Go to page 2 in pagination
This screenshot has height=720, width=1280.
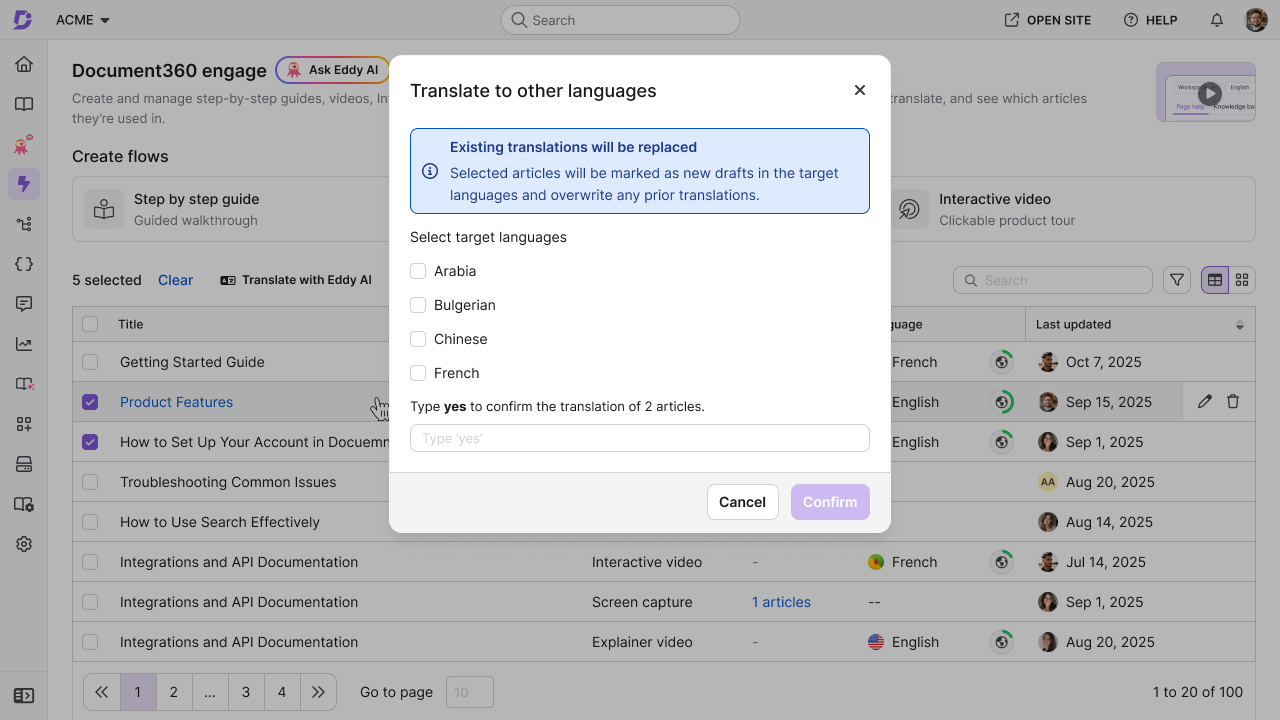pos(174,692)
